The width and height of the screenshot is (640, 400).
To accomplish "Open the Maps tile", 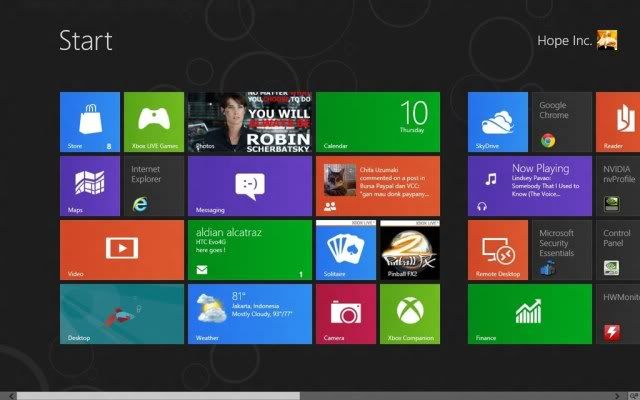I will point(90,186).
